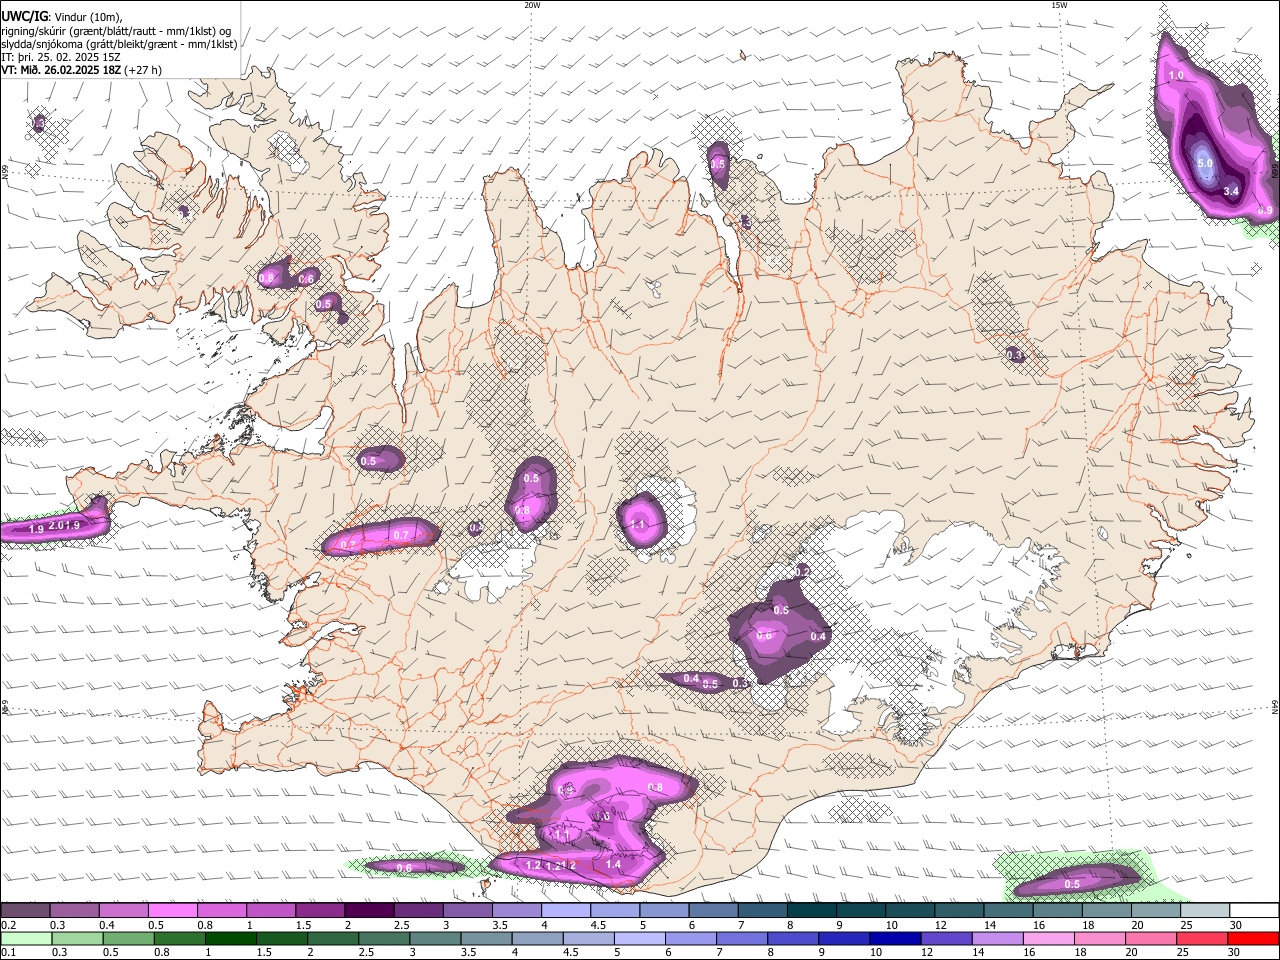The height and width of the screenshot is (960, 1280).
Task: Click the '1.0' value atop the northeast snow band
Action: 1176,75
